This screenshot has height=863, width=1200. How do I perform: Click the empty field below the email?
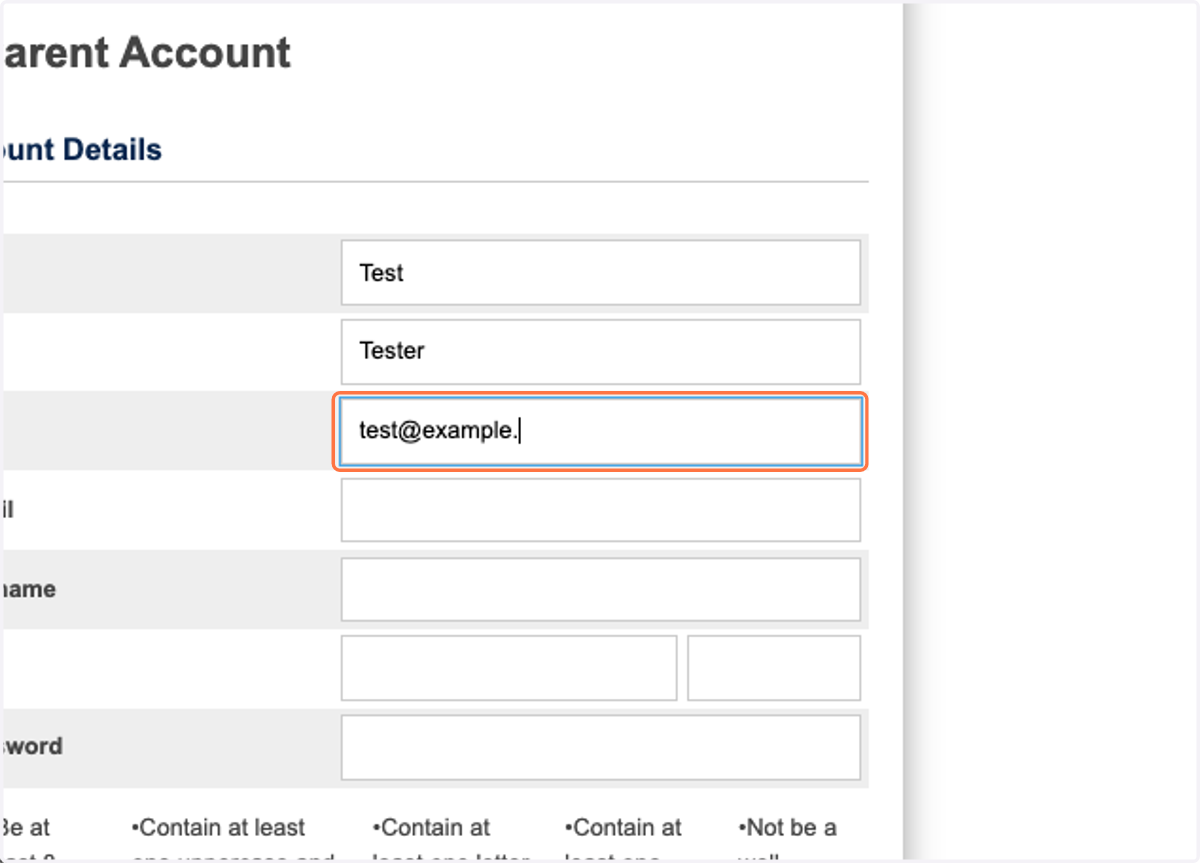pyautogui.click(x=600, y=510)
